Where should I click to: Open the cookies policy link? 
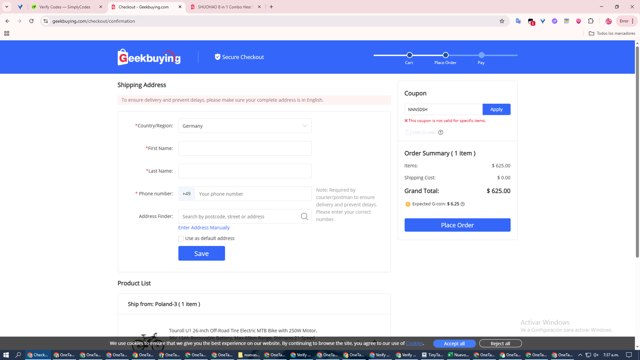click(414, 344)
